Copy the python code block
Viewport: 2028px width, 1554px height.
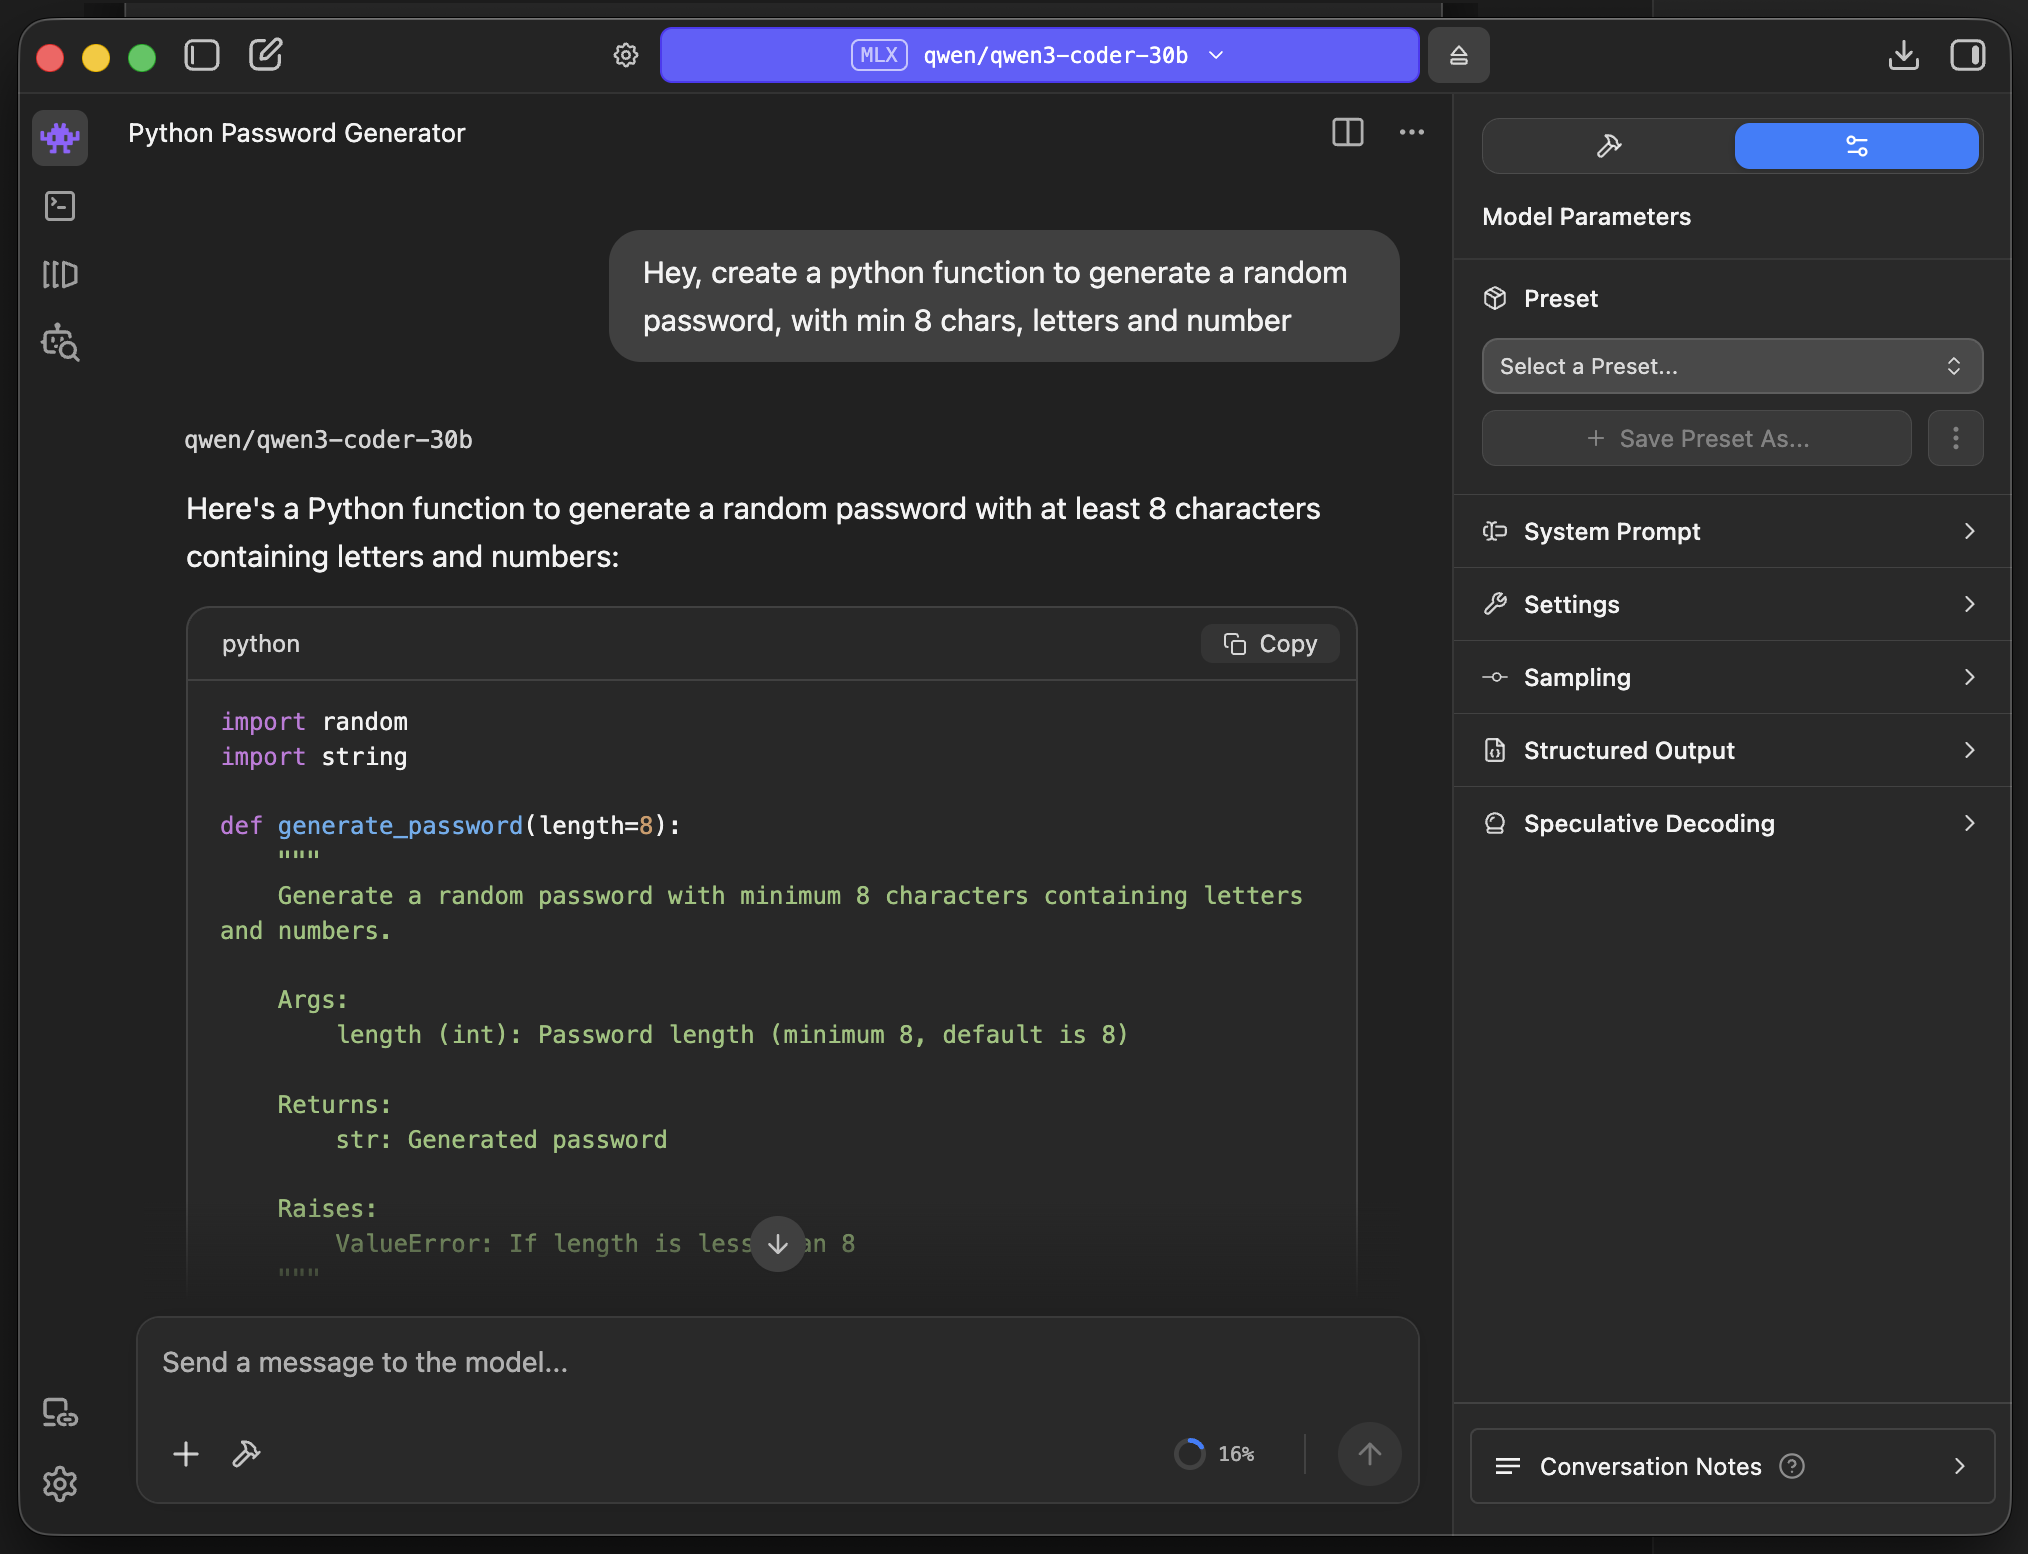point(1270,644)
